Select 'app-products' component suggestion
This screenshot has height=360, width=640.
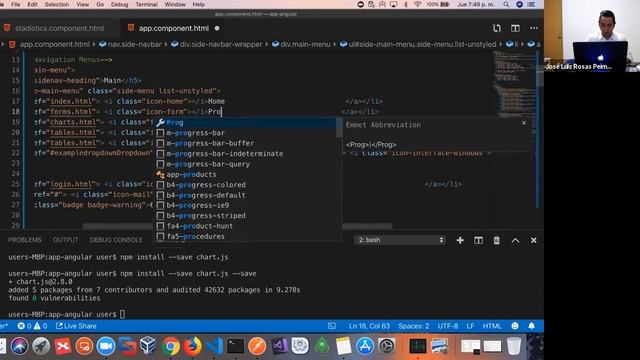click(x=245, y=174)
